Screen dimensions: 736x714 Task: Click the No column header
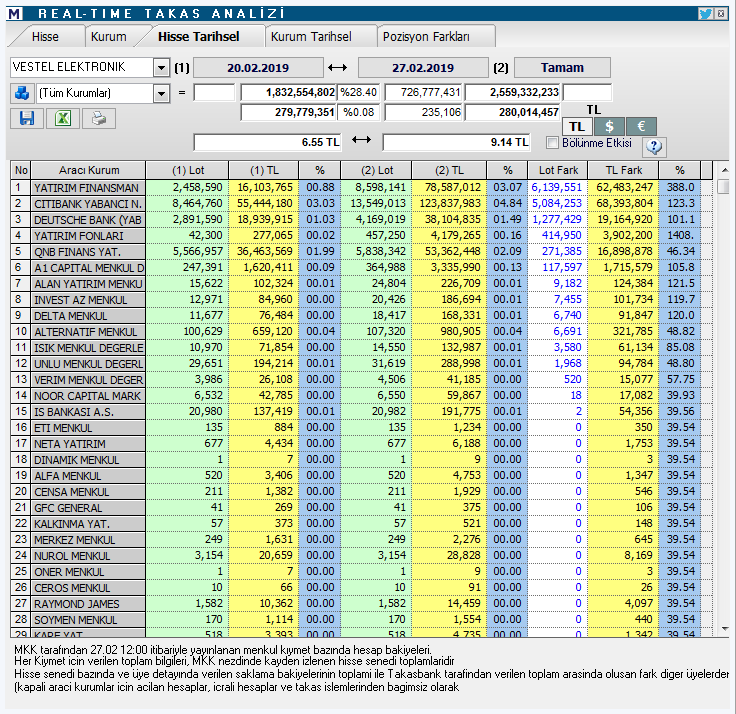(21, 170)
